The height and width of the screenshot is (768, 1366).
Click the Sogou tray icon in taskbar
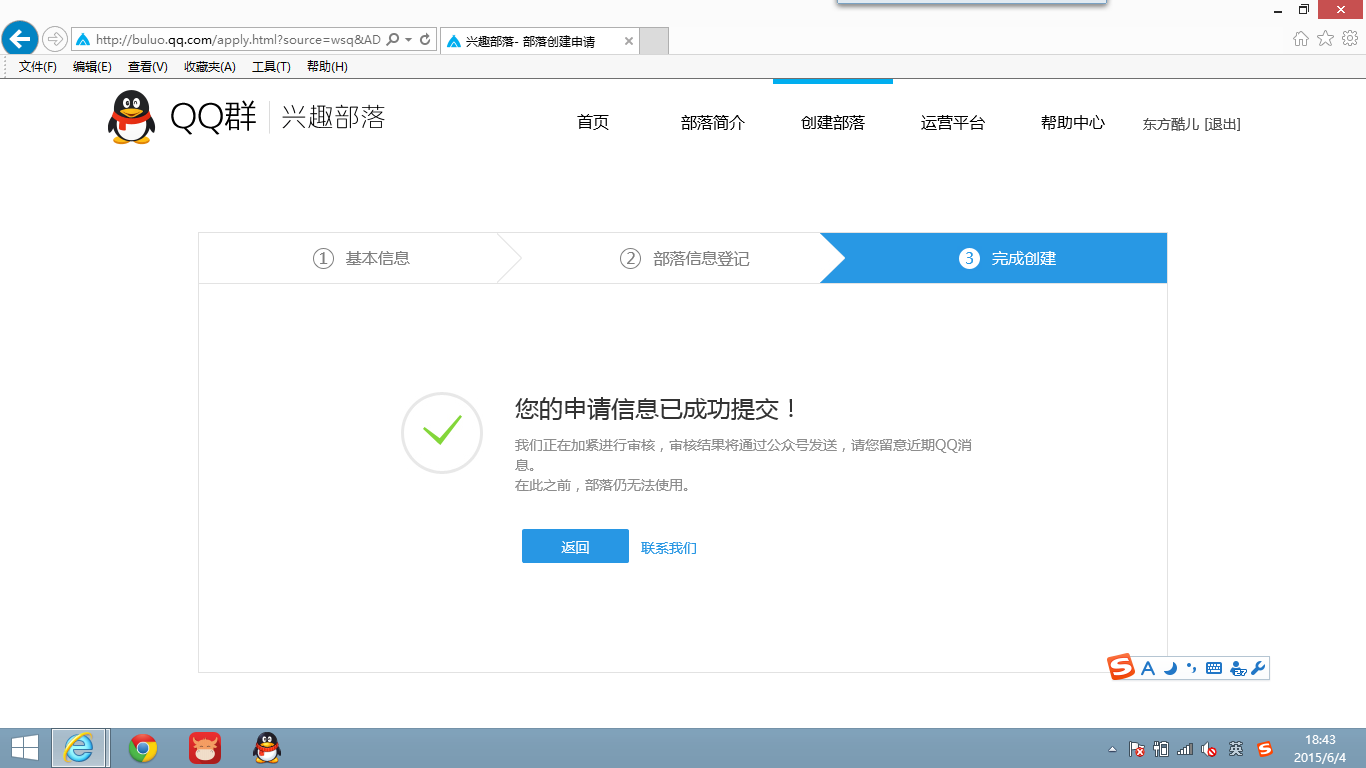[1264, 749]
